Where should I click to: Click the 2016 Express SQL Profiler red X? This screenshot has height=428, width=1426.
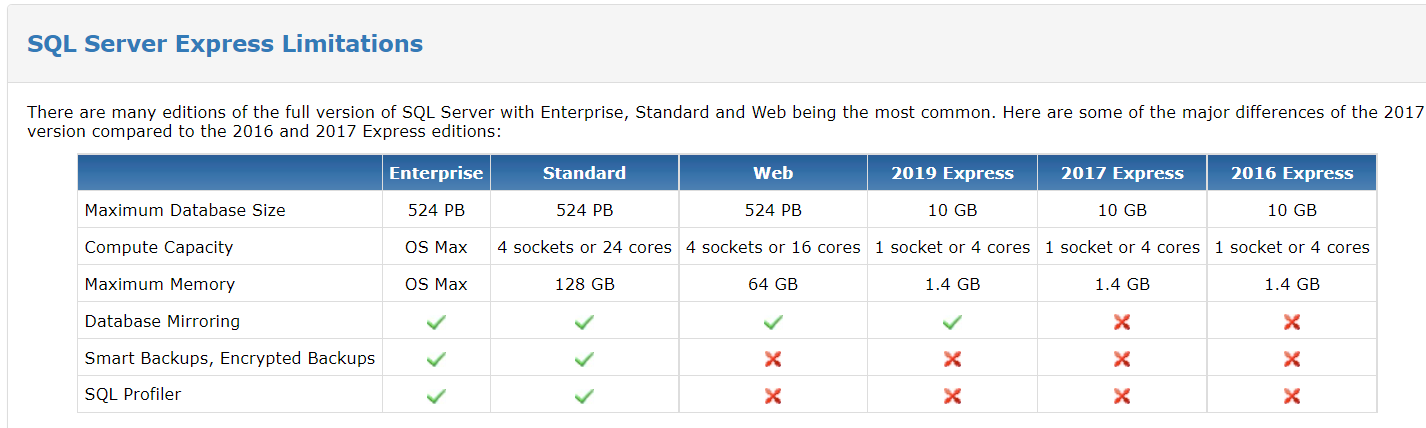click(1292, 396)
